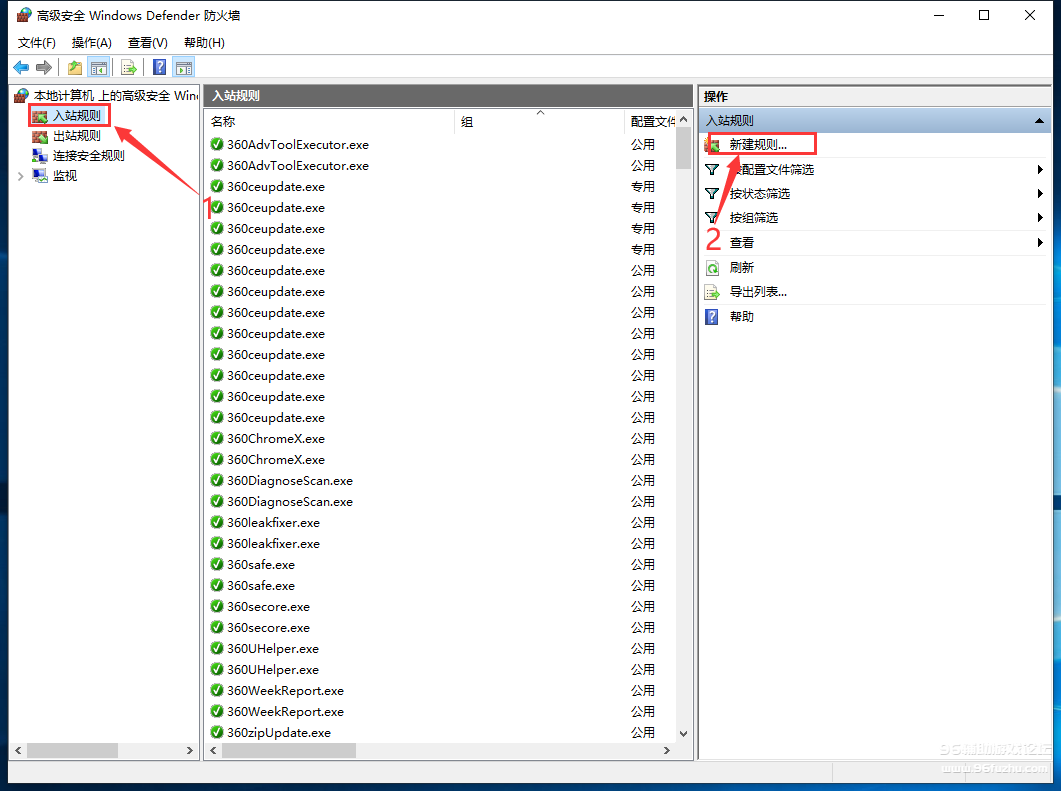The height and width of the screenshot is (791, 1061).
Task: Click tree pane horizontal scrollbar left arrow
Action: tap(18, 750)
